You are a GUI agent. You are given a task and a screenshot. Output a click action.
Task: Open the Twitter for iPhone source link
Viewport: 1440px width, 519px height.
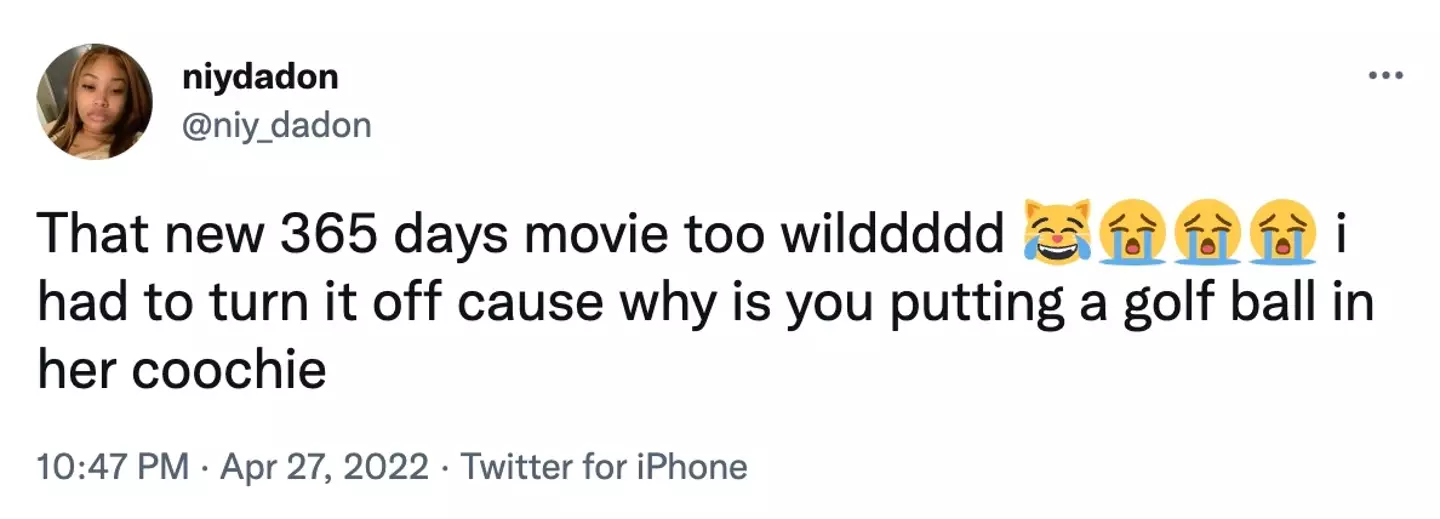click(x=606, y=466)
